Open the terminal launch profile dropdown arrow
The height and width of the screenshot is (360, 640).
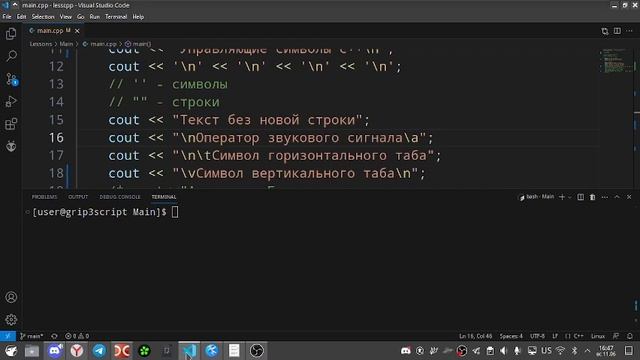[x=570, y=197]
